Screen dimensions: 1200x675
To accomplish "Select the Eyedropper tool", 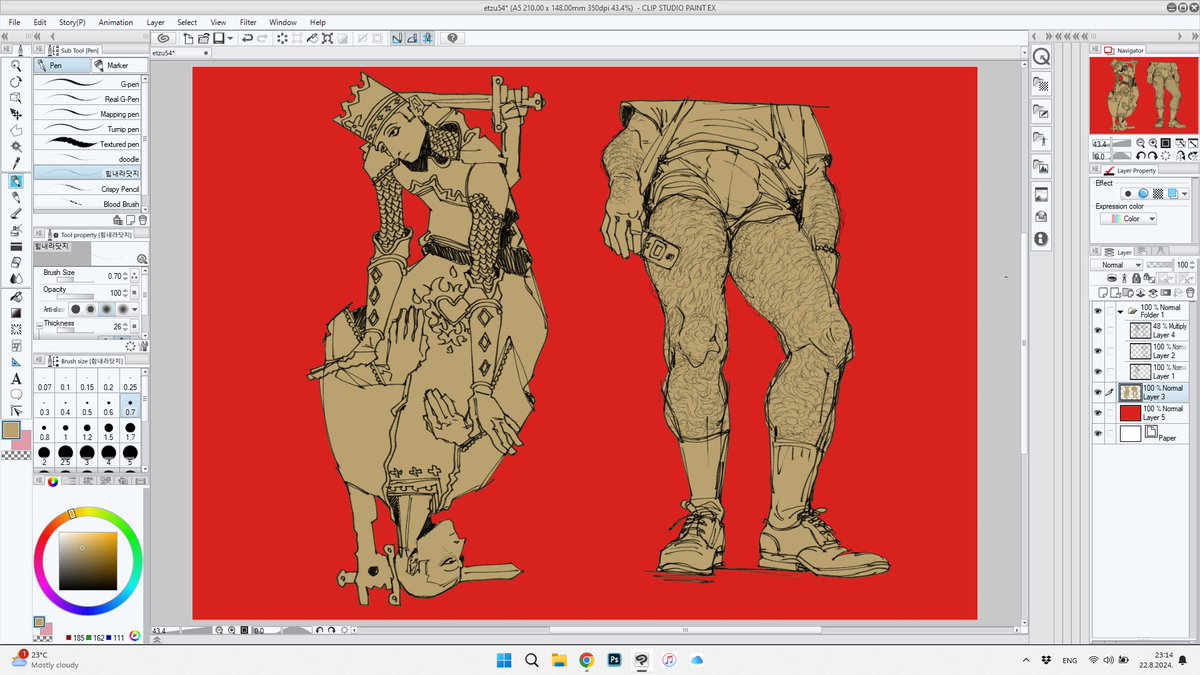I will [x=16, y=164].
